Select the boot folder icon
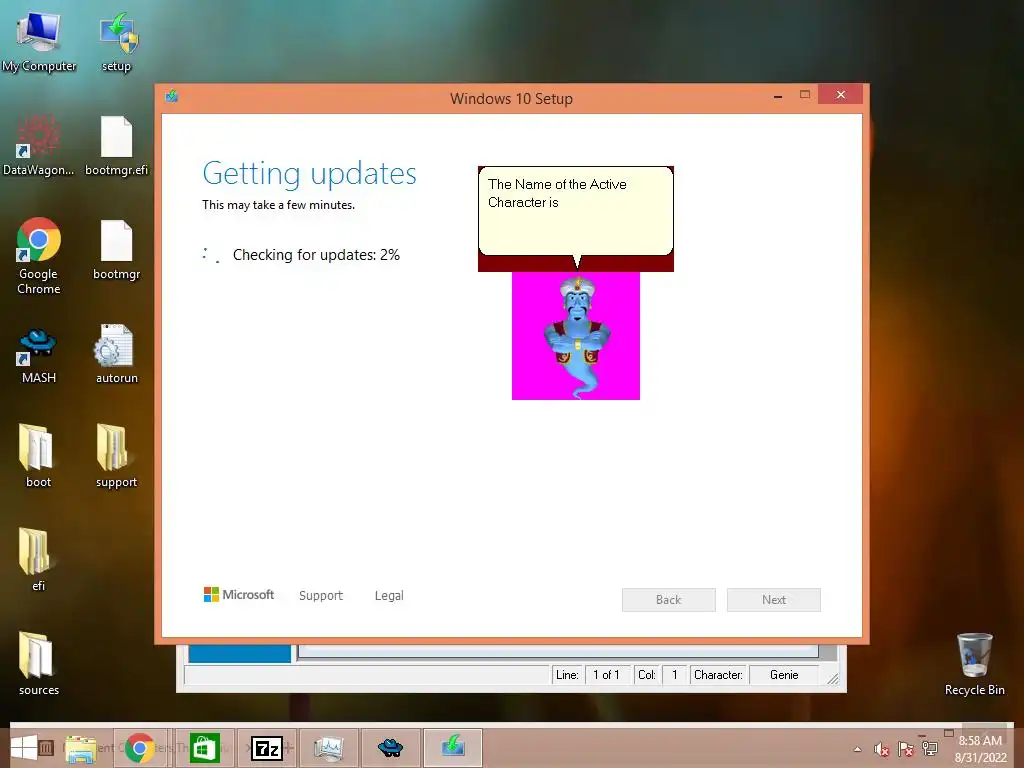Screen dimensions: 1024x768 [37, 455]
